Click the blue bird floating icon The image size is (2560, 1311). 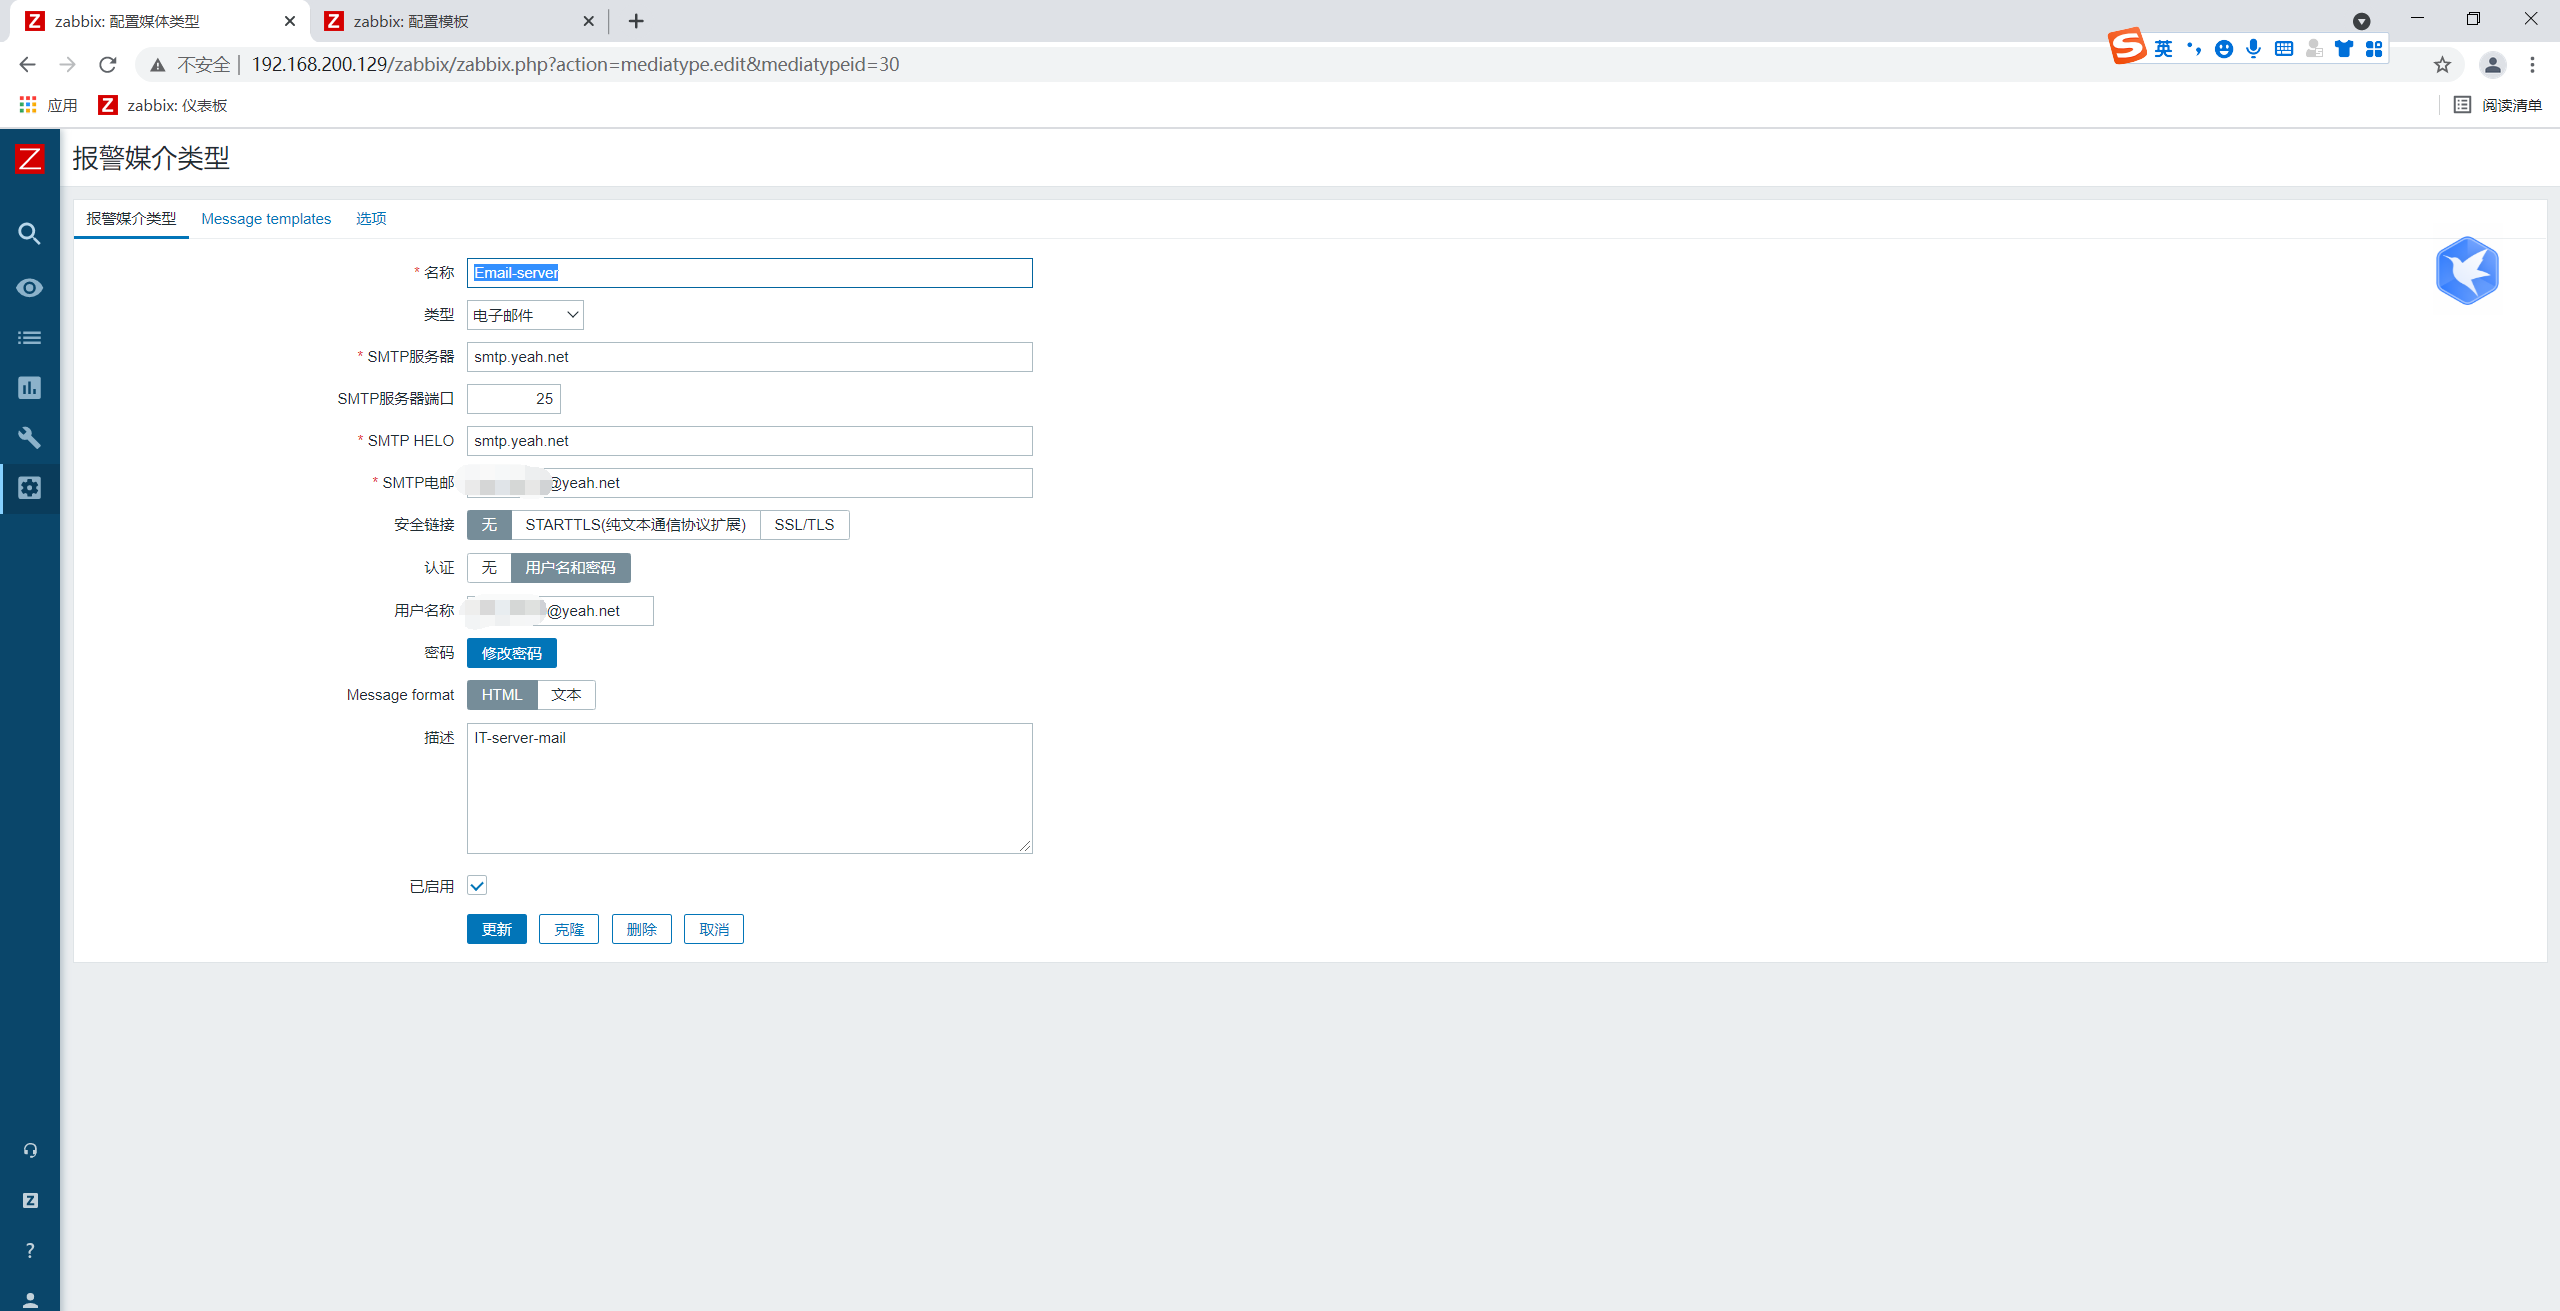[2467, 271]
